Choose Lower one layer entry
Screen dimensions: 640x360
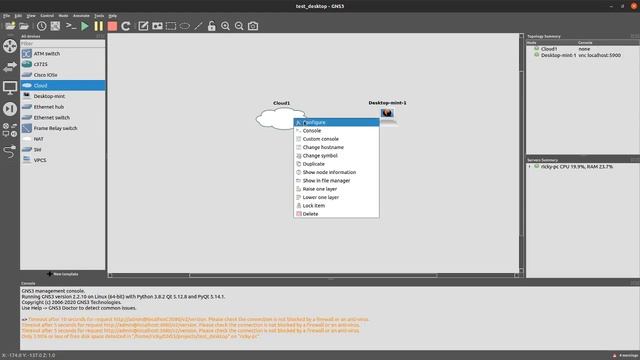pos(336,197)
